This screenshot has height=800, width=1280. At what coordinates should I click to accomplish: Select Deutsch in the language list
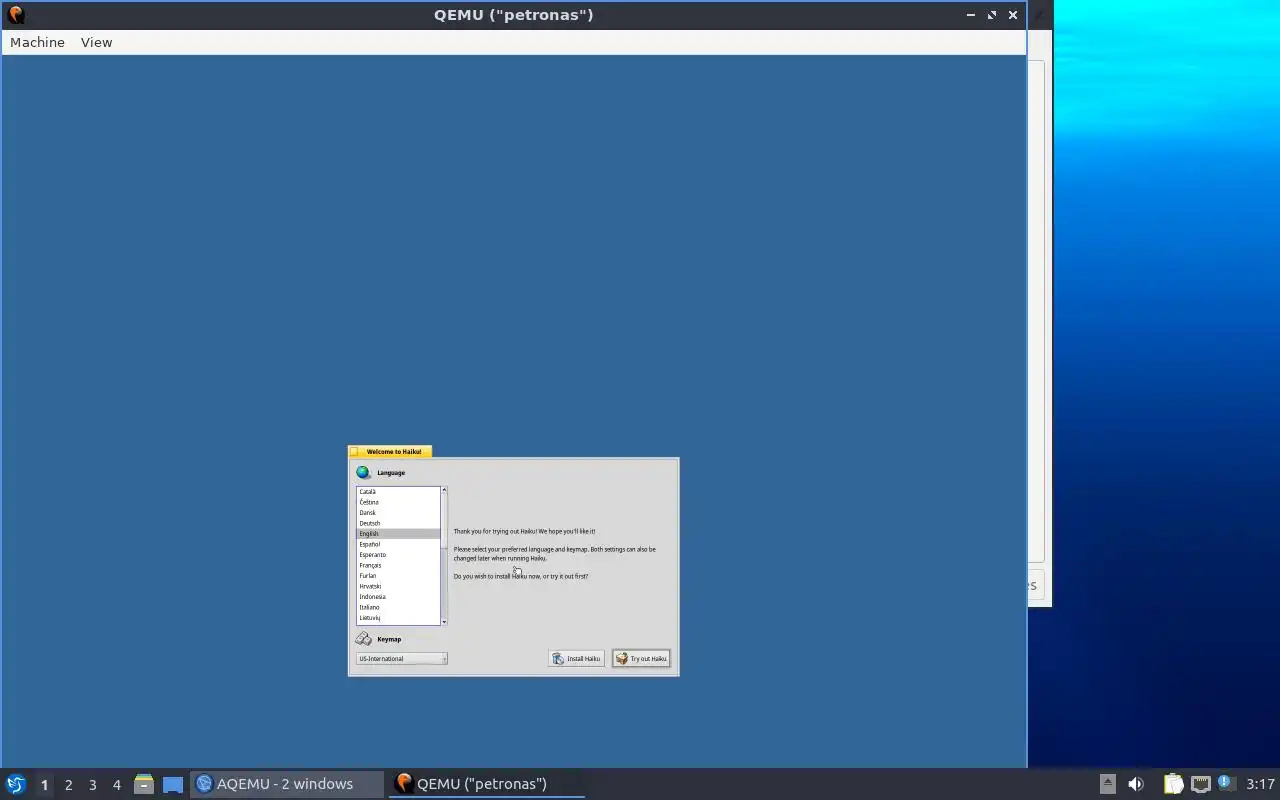(398, 523)
